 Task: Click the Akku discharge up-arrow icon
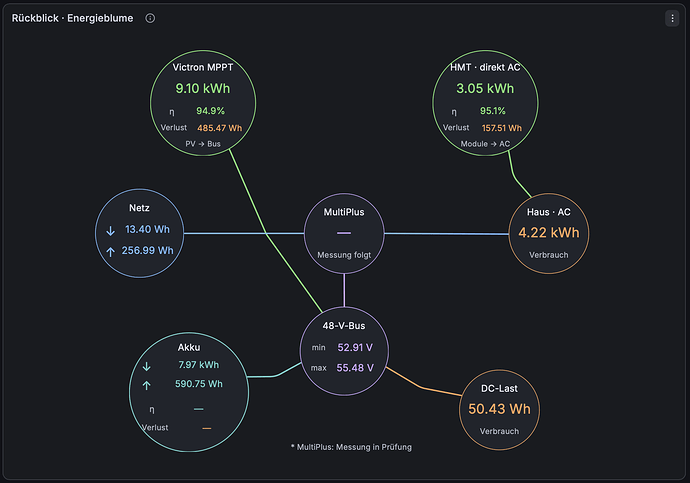point(147,385)
